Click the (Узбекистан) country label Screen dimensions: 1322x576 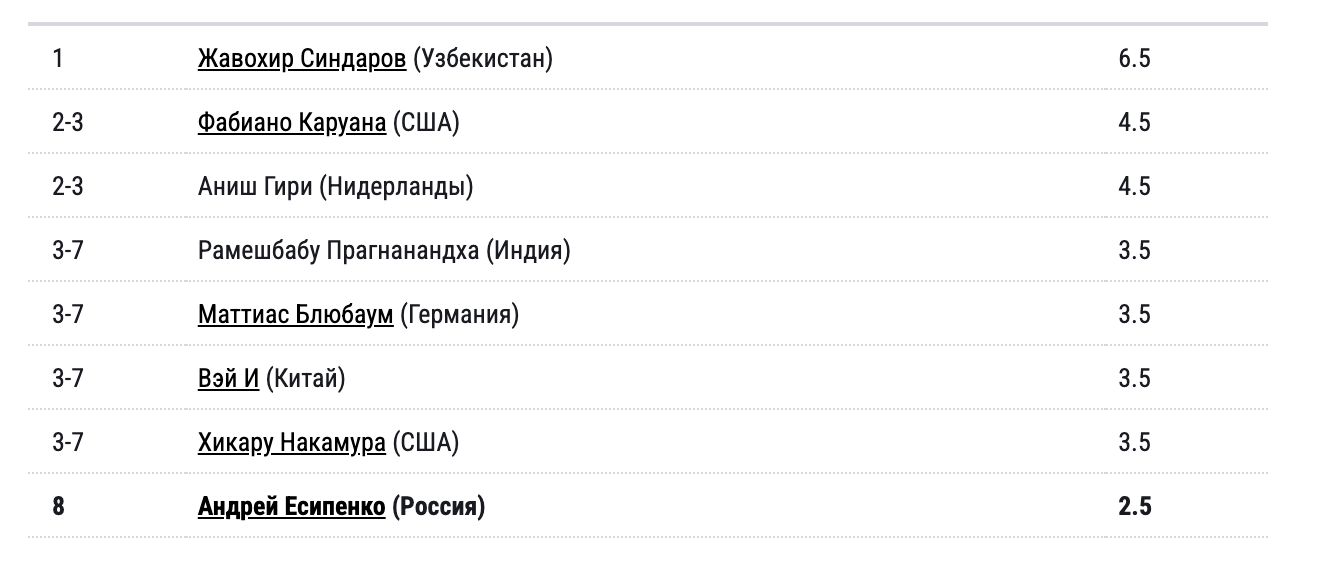[x=482, y=59]
